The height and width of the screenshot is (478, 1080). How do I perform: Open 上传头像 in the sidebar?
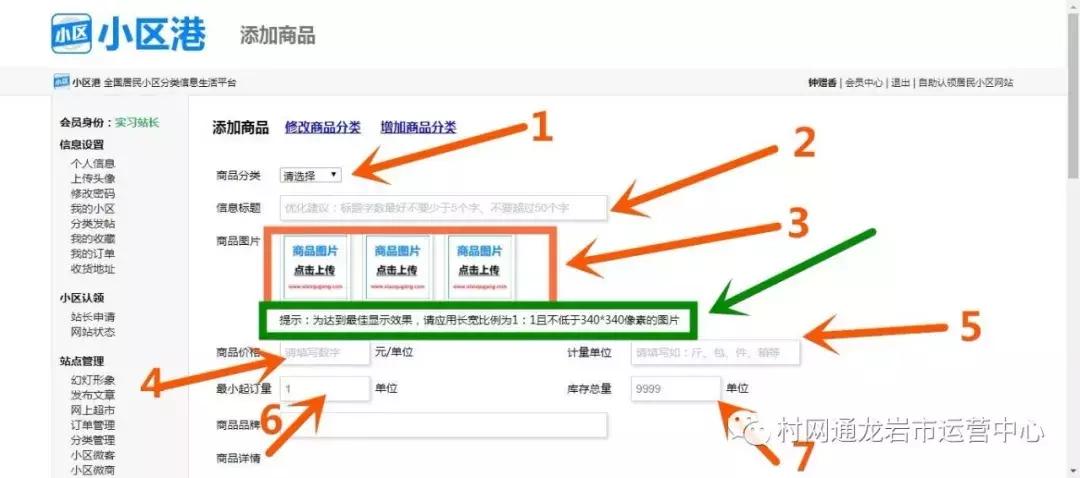click(92, 178)
